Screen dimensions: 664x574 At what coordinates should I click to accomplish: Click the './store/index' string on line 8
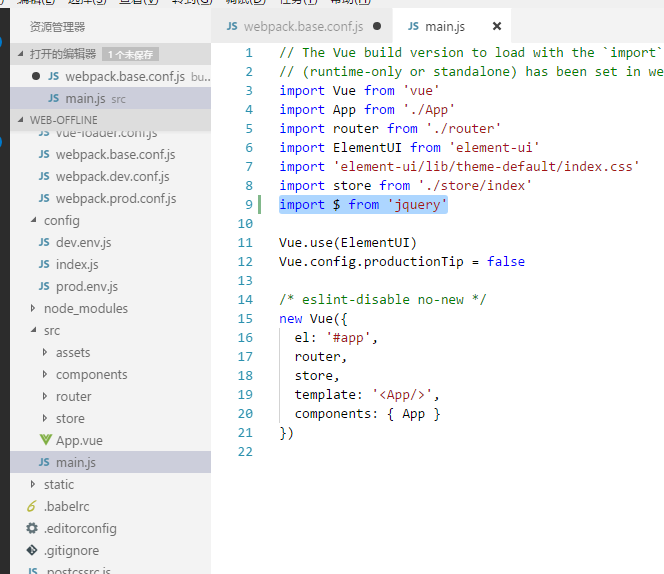click(475, 186)
